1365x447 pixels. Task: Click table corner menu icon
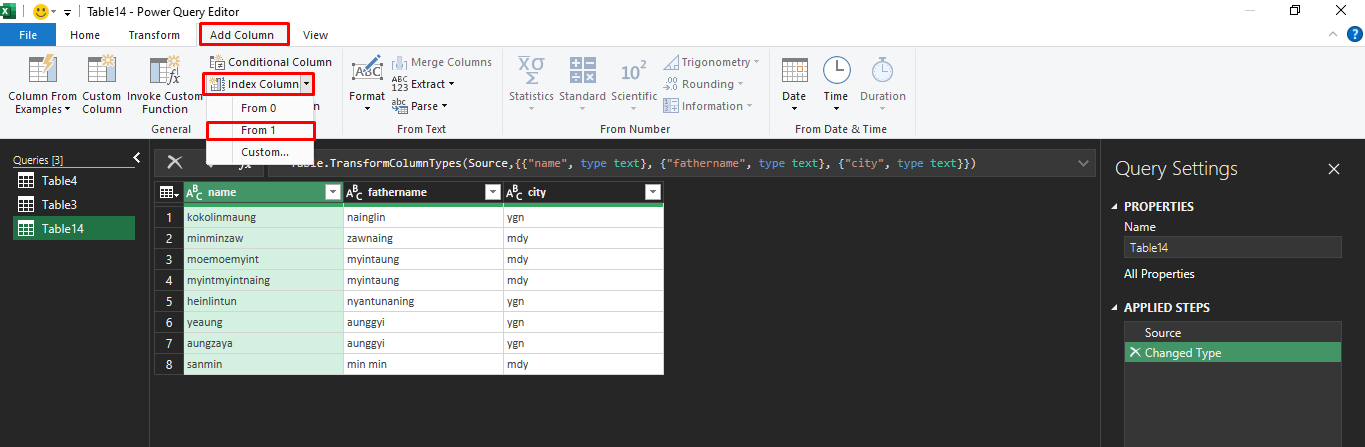click(x=169, y=192)
